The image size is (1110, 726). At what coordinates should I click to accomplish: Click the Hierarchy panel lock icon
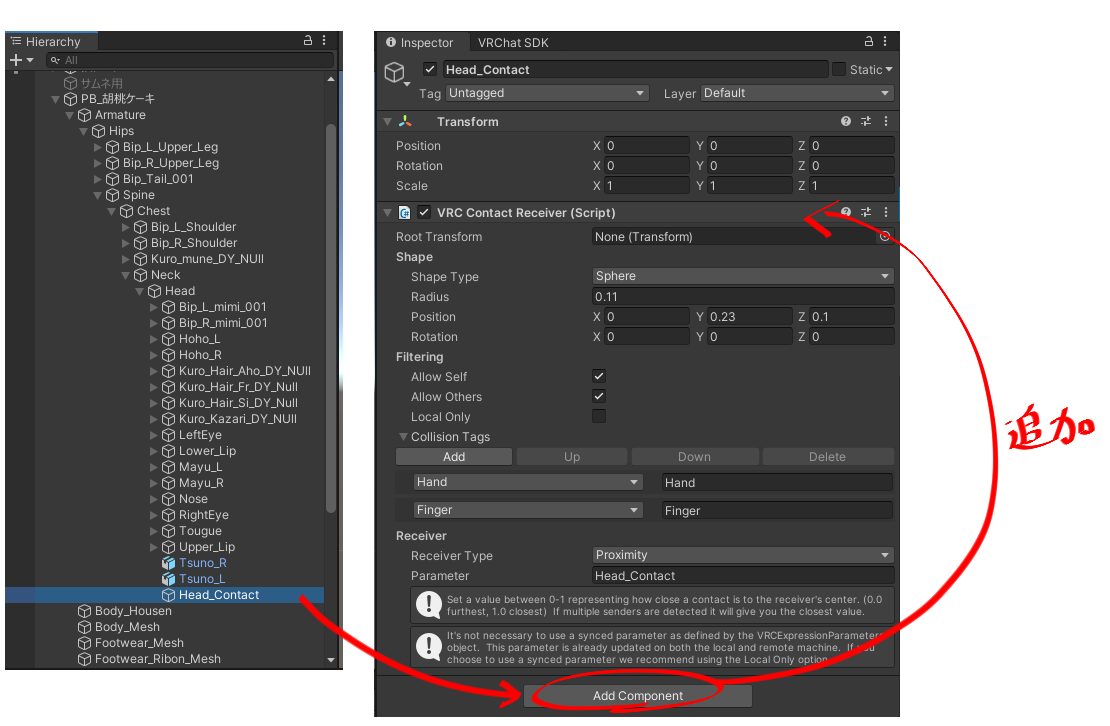[x=308, y=41]
